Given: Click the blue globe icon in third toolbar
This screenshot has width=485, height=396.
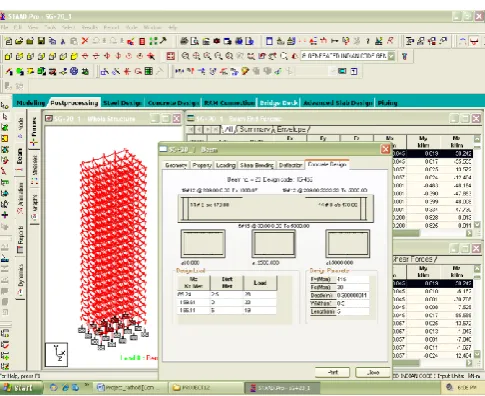Looking at the screenshot, I should pos(74,71).
